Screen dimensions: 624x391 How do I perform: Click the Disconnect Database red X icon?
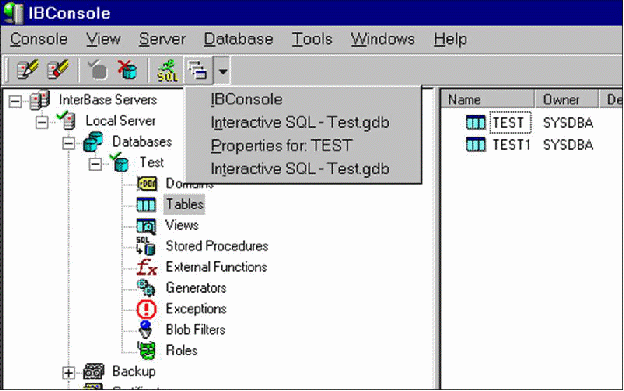[x=127, y=70]
